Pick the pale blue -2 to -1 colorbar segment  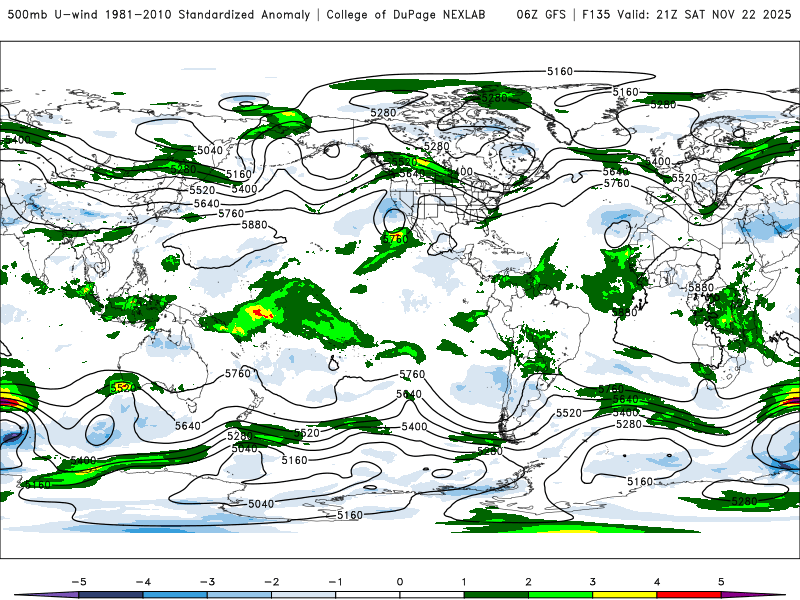point(304,595)
